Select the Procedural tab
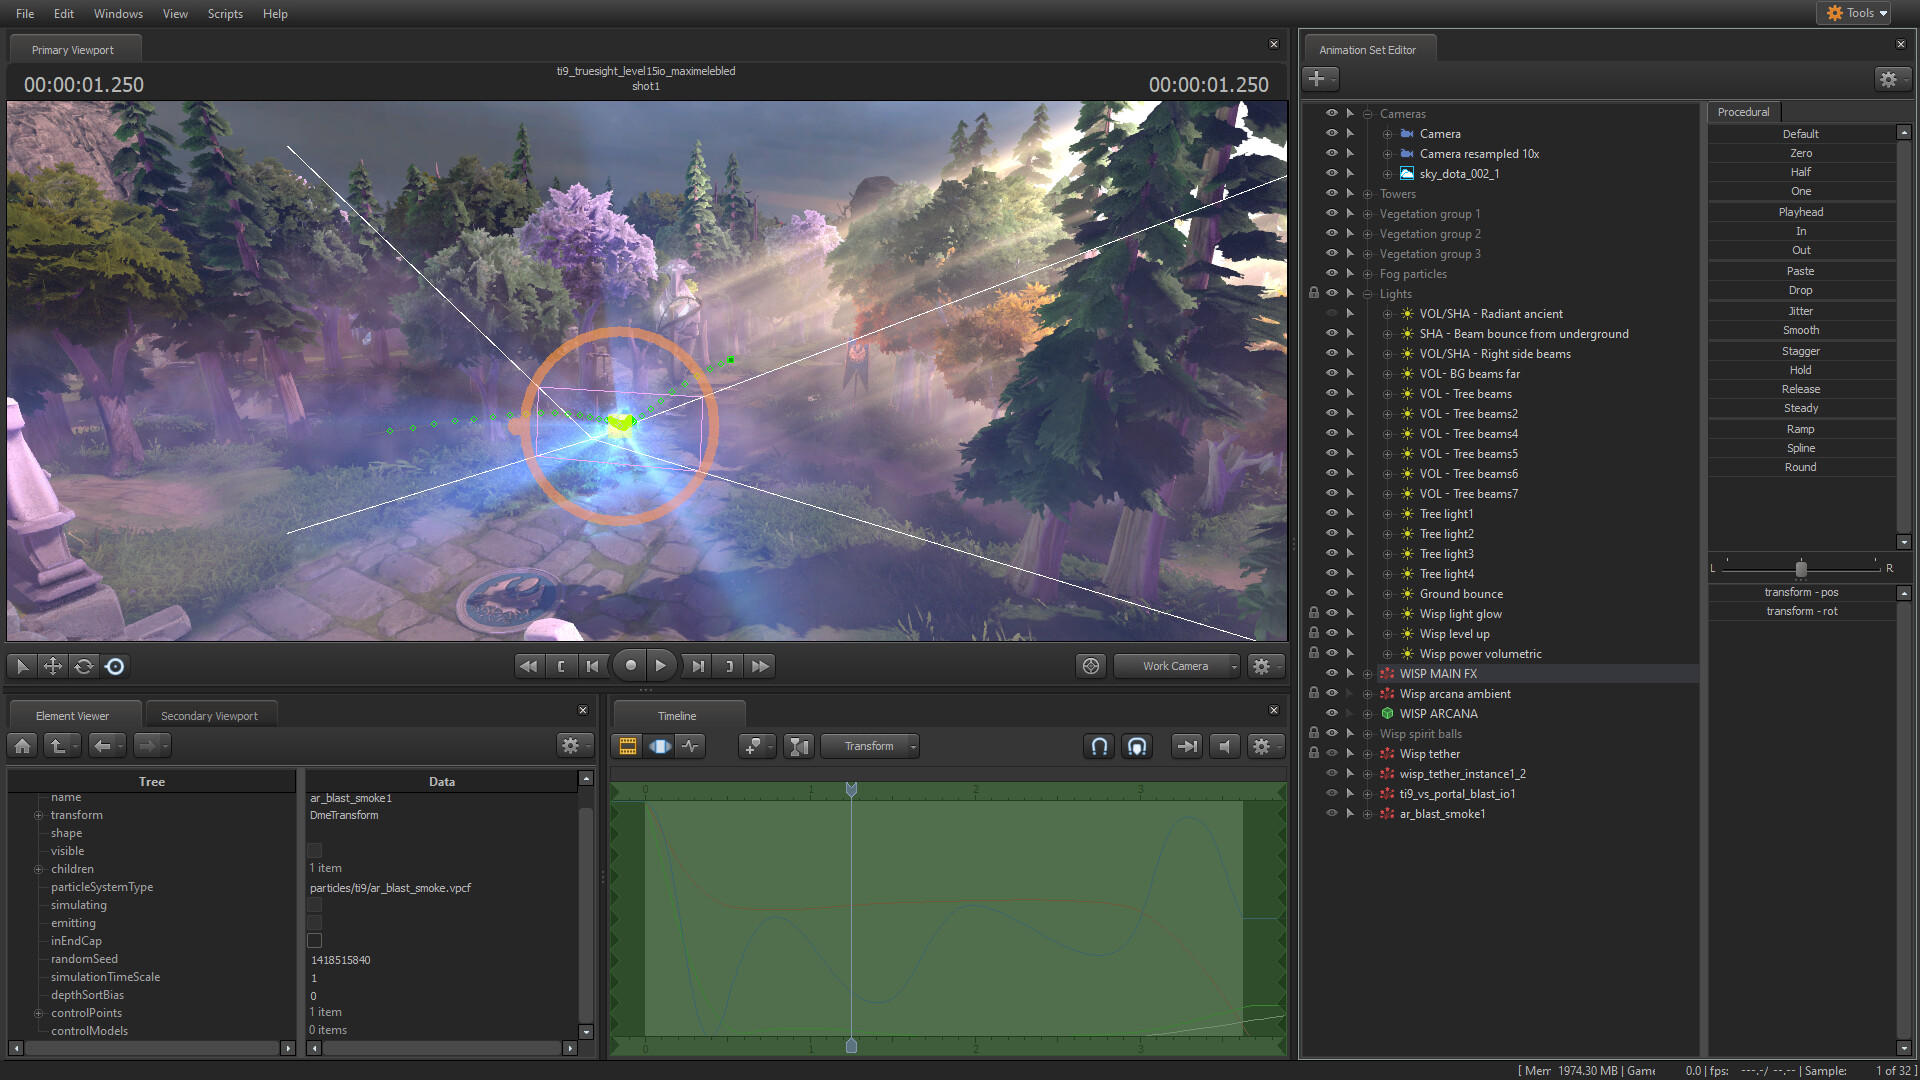1920x1080 pixels. pos(1743,112)
